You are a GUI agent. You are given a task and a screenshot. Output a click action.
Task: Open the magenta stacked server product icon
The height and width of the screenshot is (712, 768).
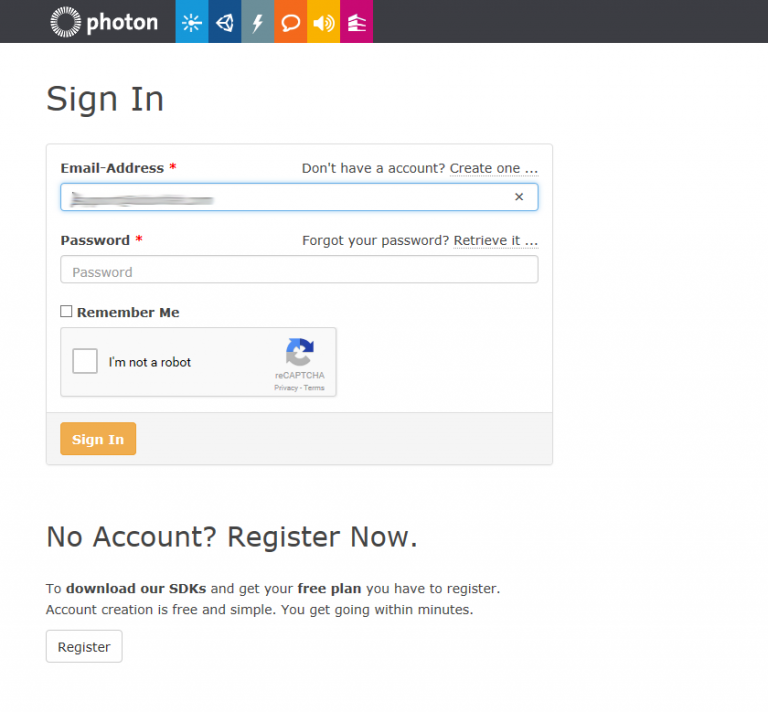357,22
